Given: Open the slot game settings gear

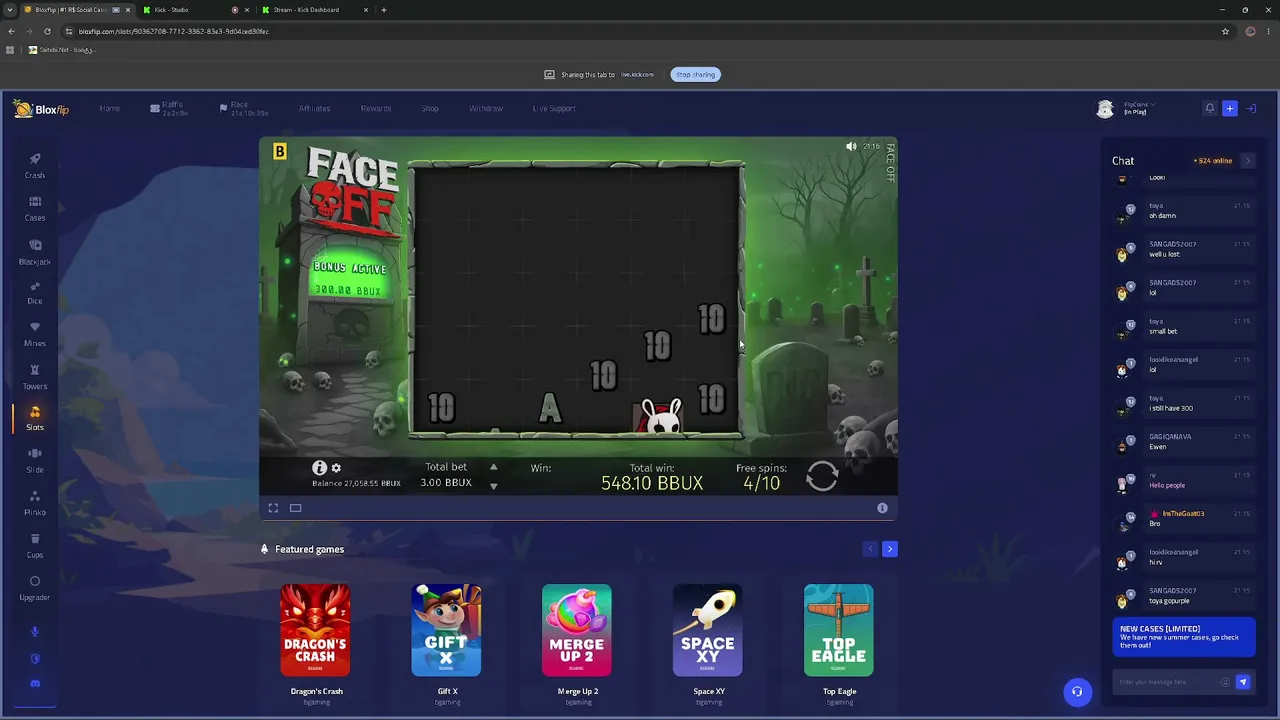Looking at the screenshot, I should pos(336,468).
